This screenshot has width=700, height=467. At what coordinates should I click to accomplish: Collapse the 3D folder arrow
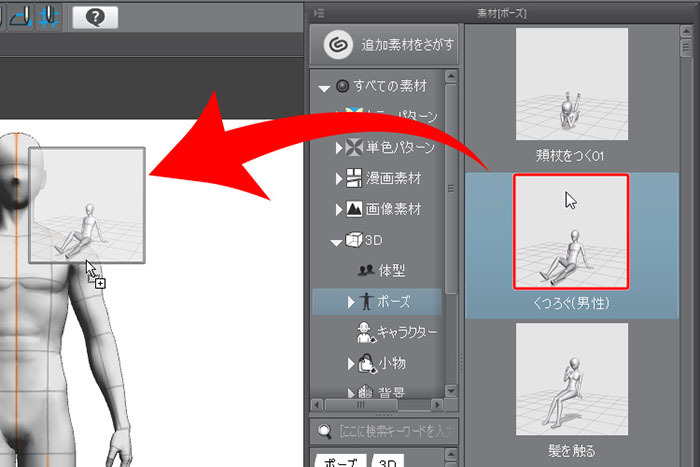coord(336,242)
